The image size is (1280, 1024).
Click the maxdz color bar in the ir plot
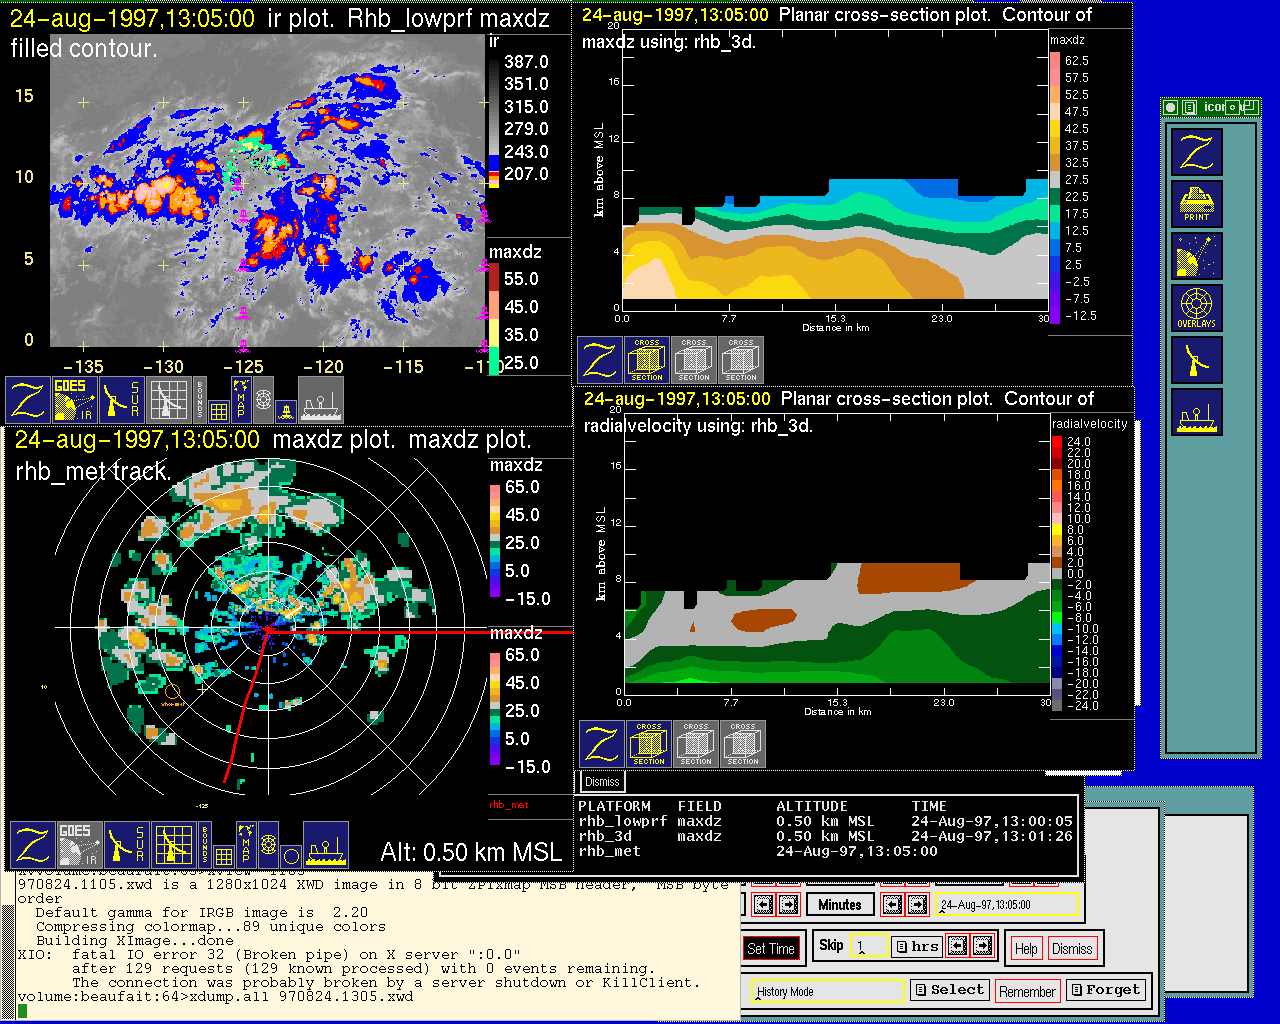494,320
